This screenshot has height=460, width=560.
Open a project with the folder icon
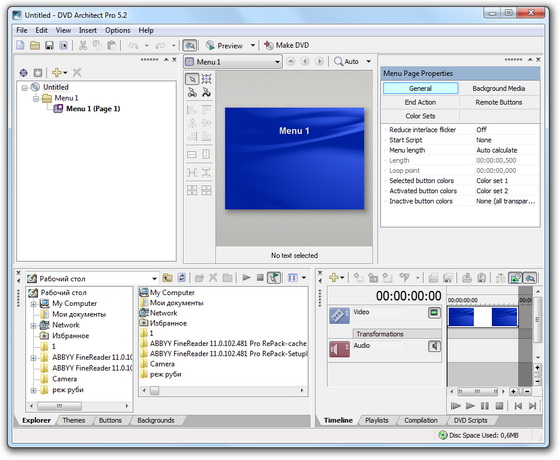(35, 45)
